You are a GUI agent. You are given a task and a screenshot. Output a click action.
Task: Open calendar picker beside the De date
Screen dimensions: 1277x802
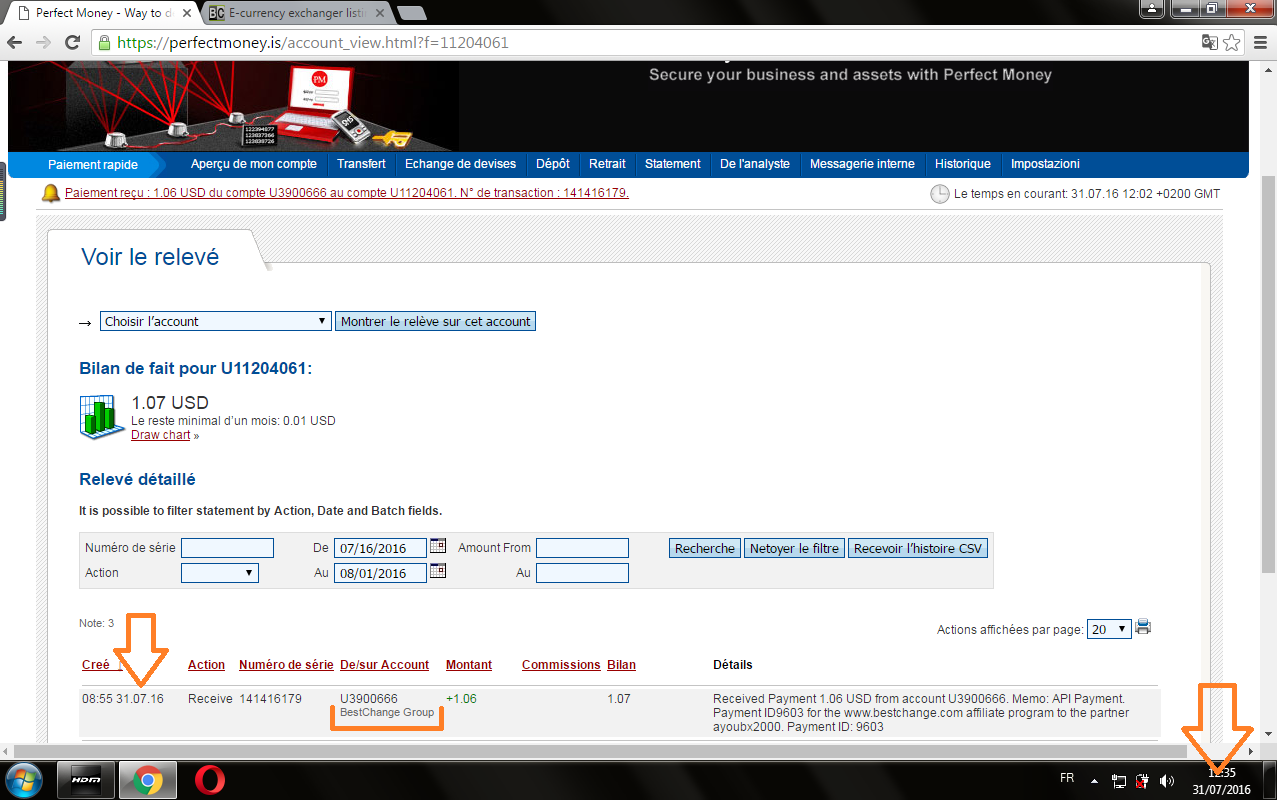point(438,546)
